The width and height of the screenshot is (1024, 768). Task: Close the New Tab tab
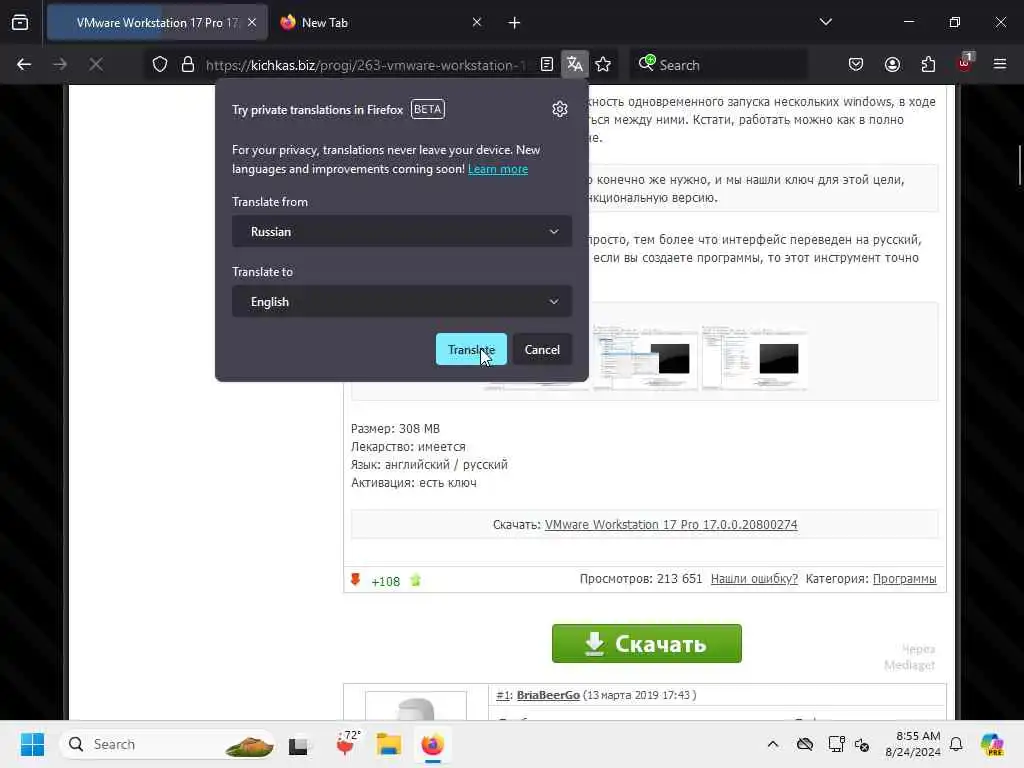[x=477, y=22]
